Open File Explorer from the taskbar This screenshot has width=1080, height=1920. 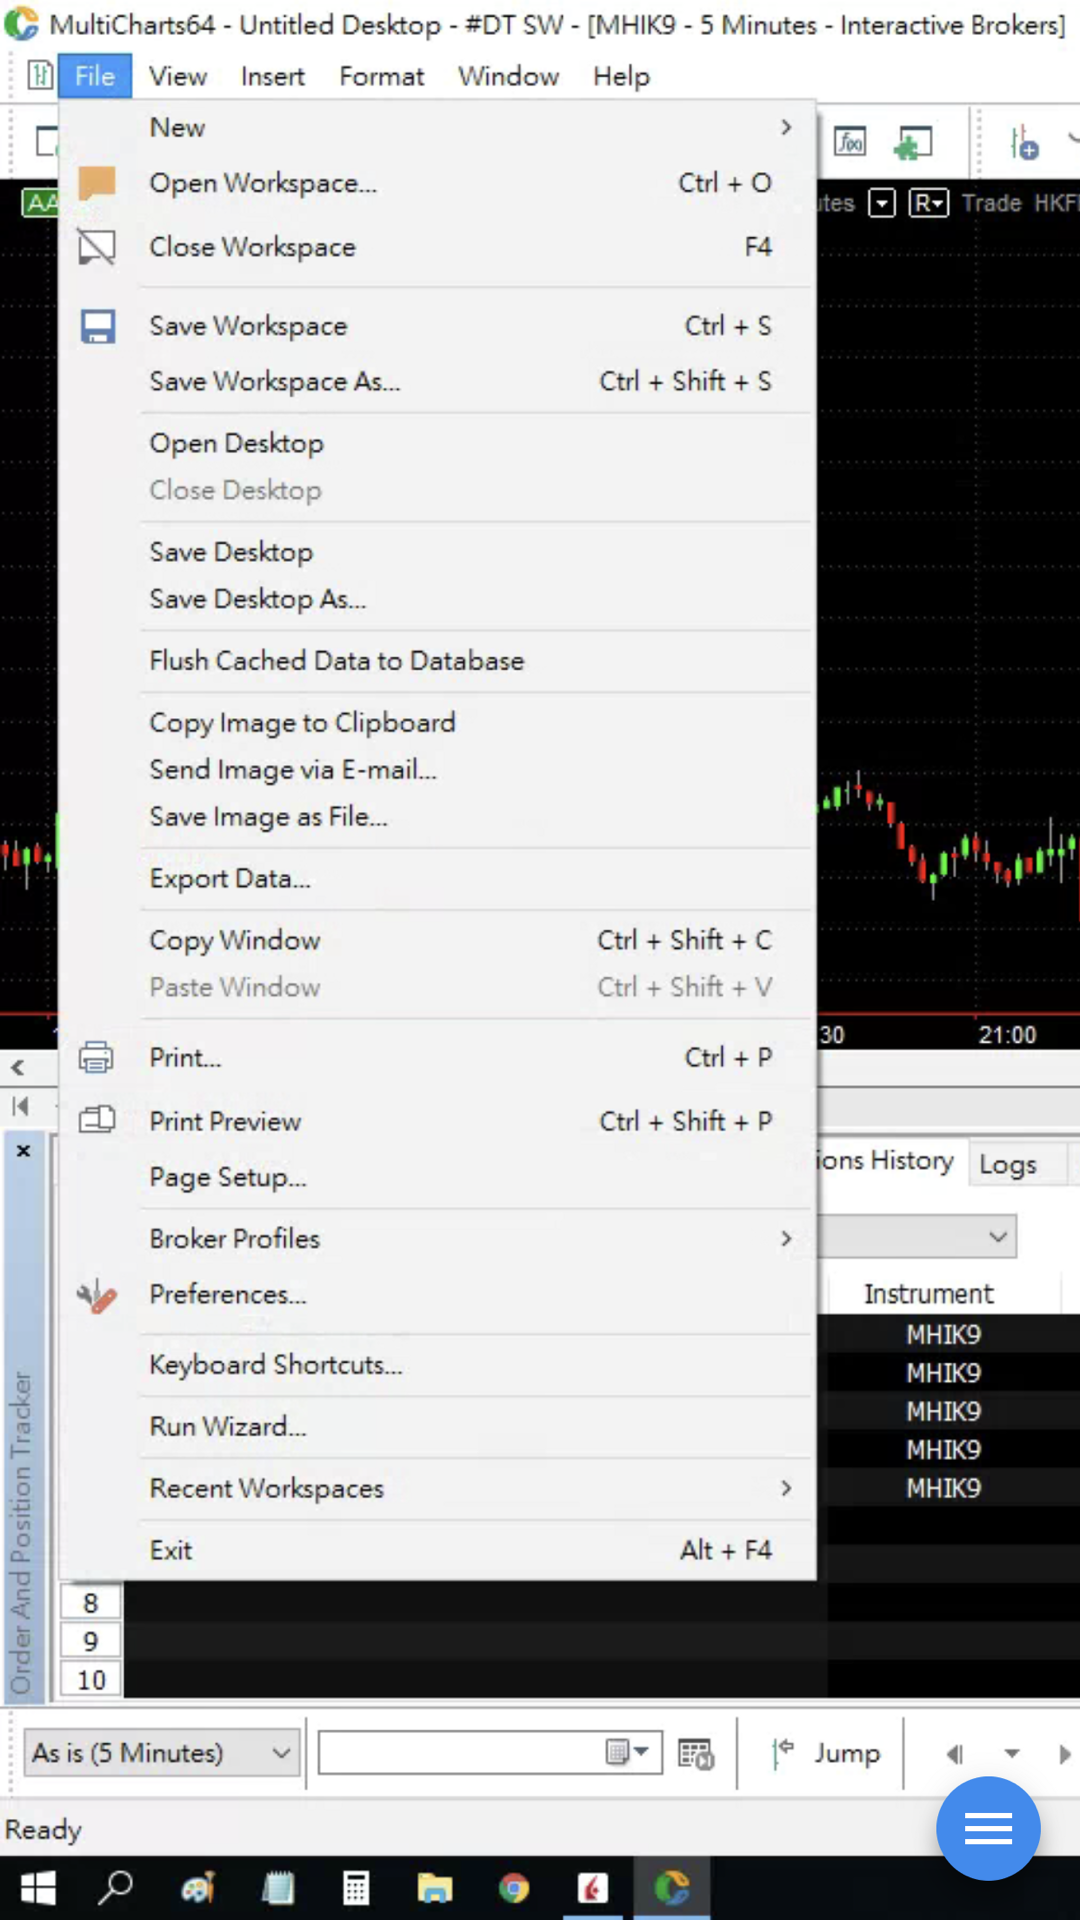pos(435,1888)
